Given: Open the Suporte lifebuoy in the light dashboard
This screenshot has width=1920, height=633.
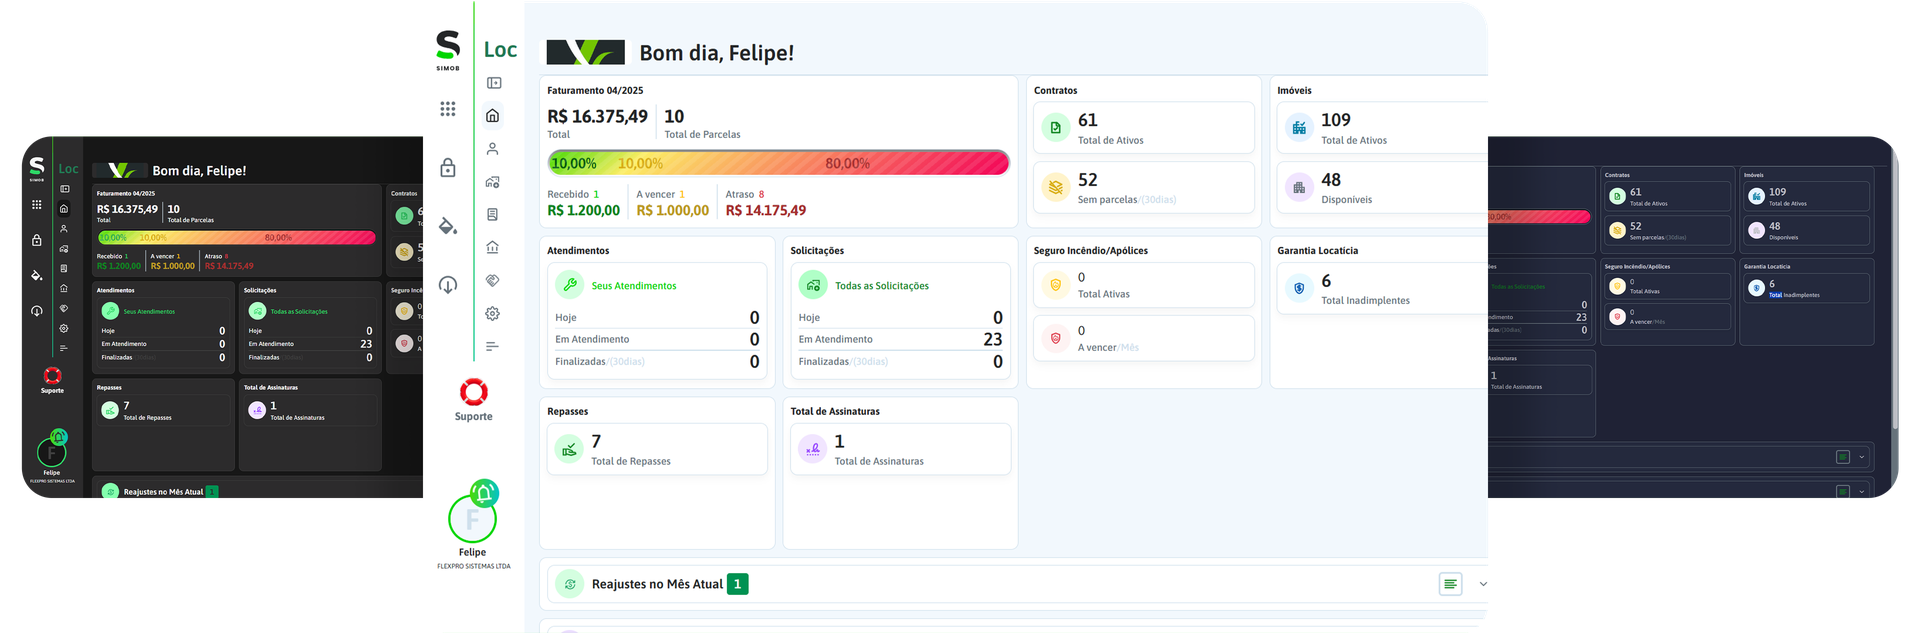Looking at the screenshot, I should [474, 392].
